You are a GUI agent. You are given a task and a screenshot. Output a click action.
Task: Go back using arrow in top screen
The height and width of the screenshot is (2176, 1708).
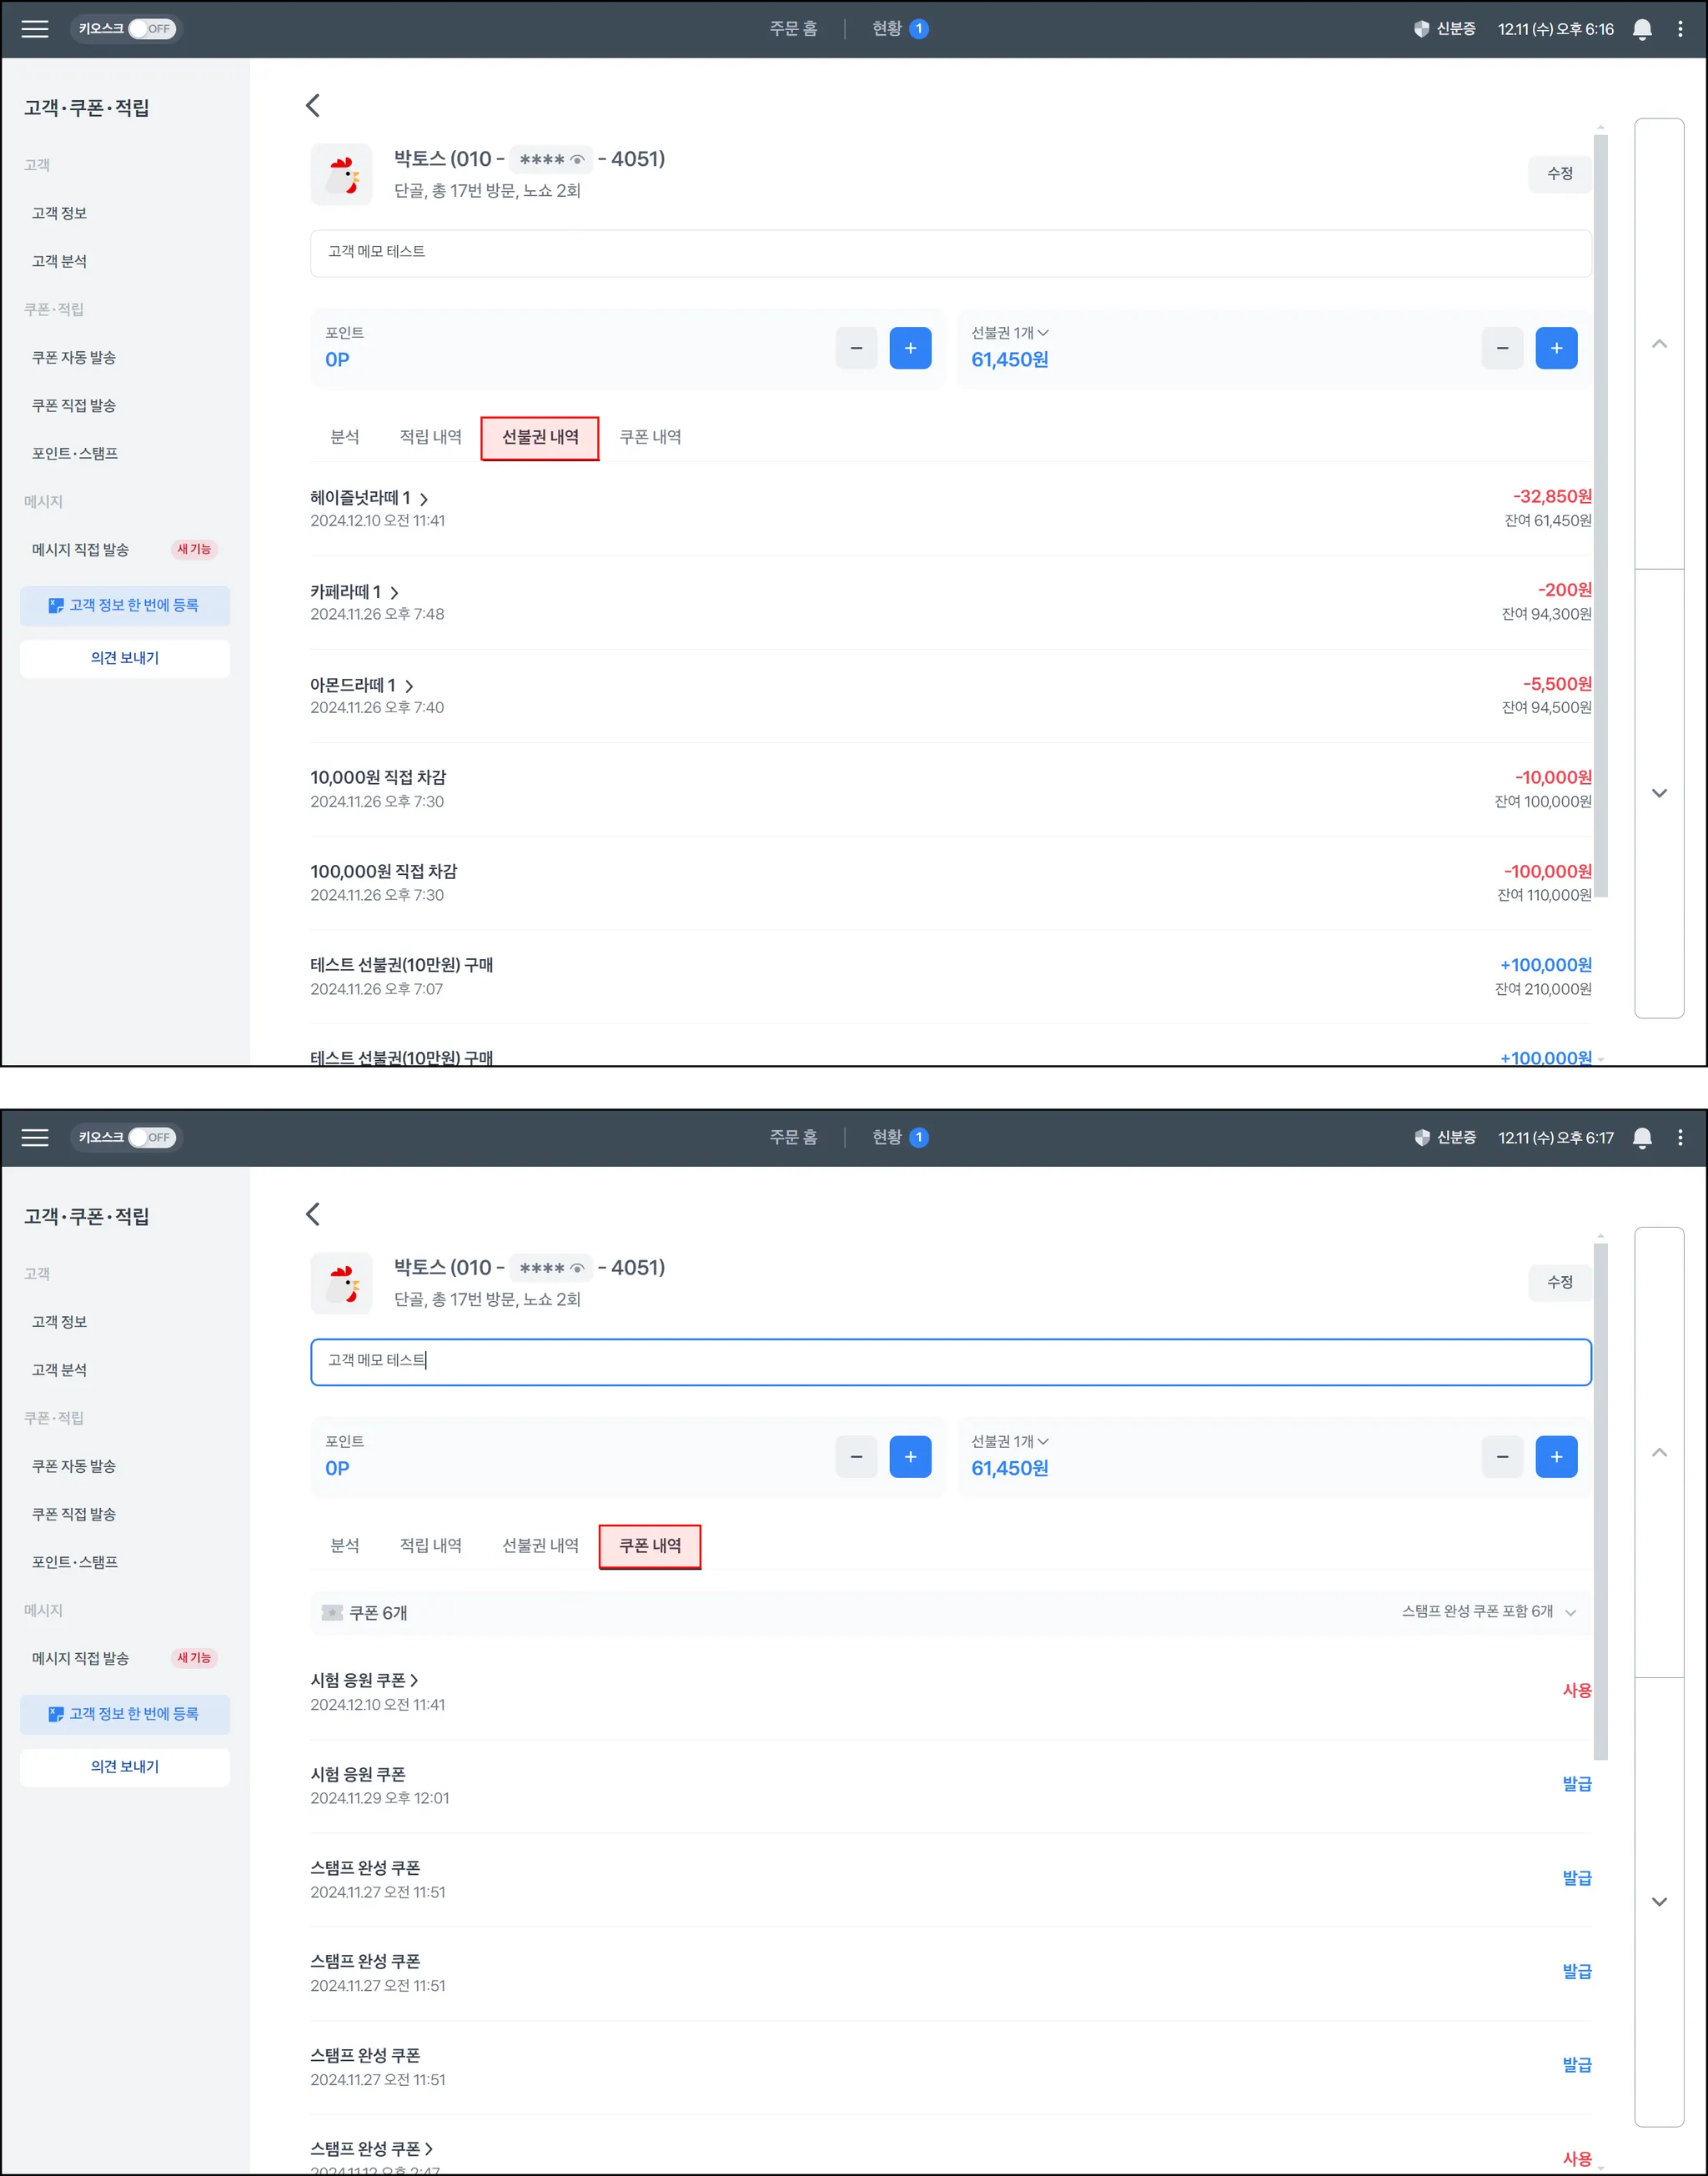(x=313, y=106)
